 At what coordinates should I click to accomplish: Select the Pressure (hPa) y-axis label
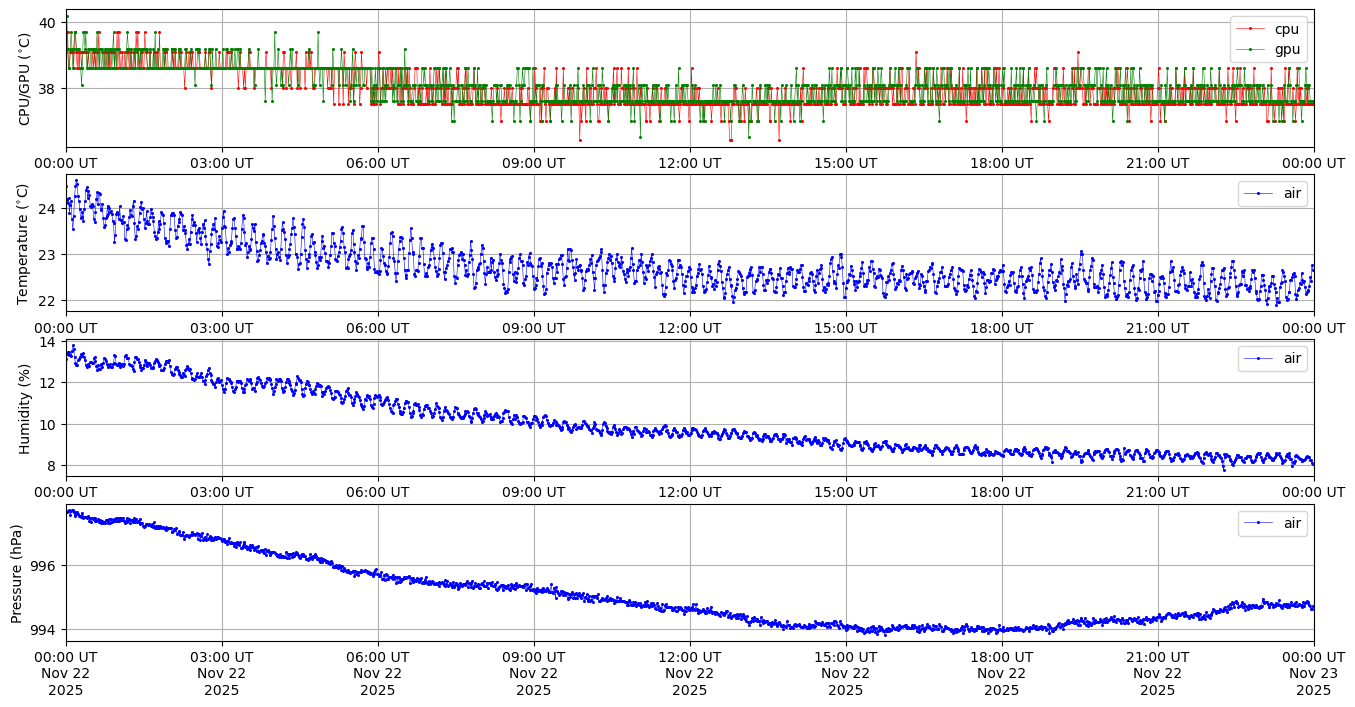pyautogui.click(x=17, y=573)
